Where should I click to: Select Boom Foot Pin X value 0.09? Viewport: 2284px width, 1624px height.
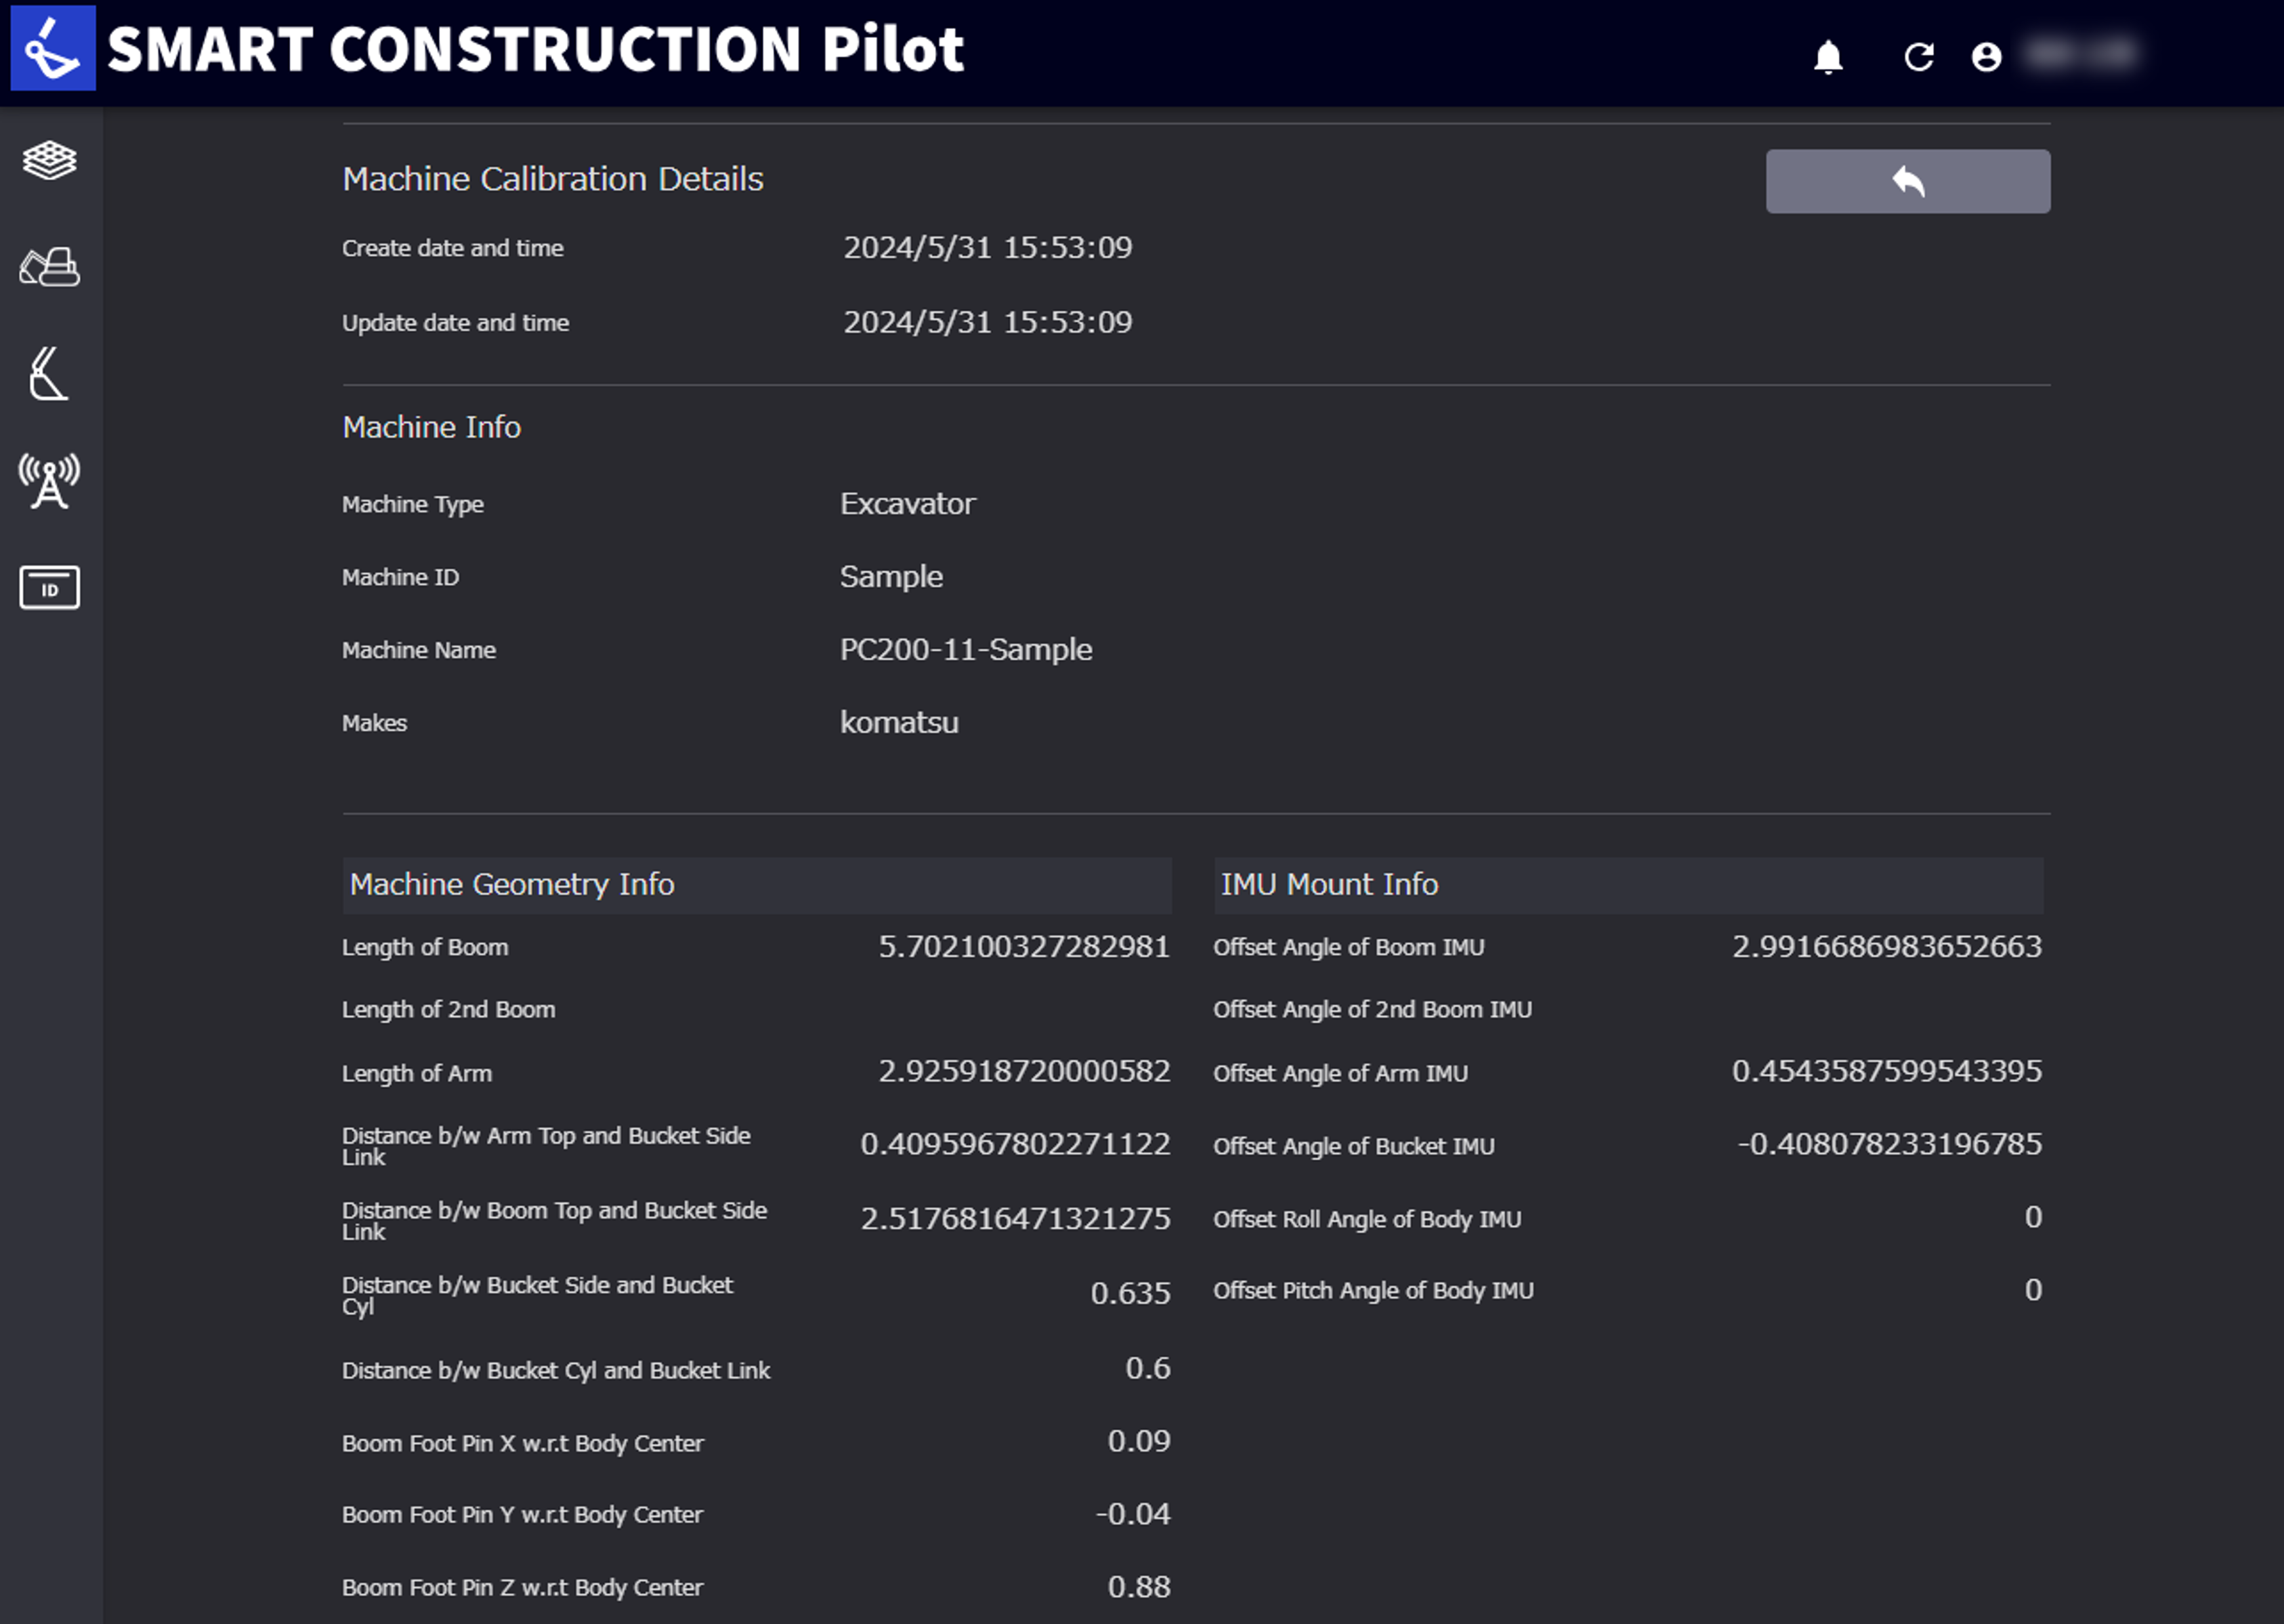point(1138,1441)
